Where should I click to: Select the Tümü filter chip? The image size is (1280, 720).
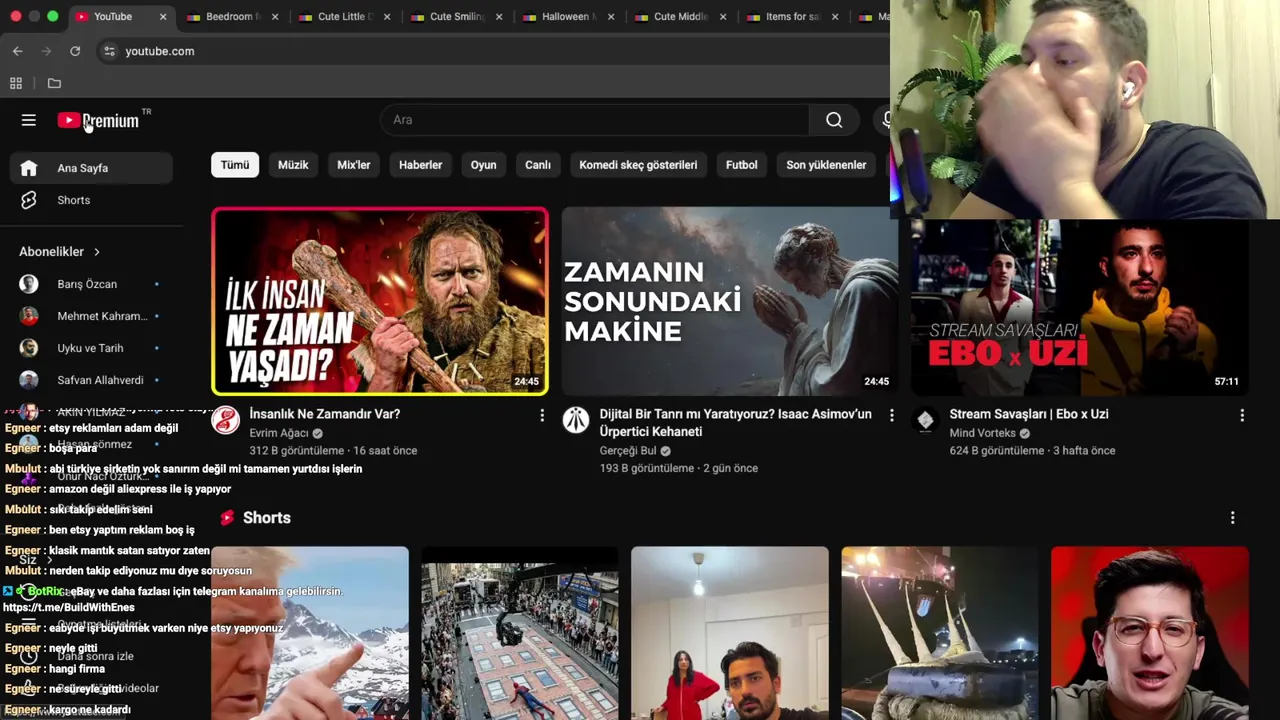235,165
